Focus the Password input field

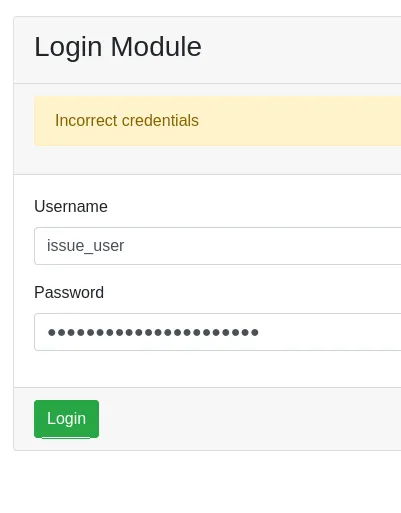coord(217,332)
